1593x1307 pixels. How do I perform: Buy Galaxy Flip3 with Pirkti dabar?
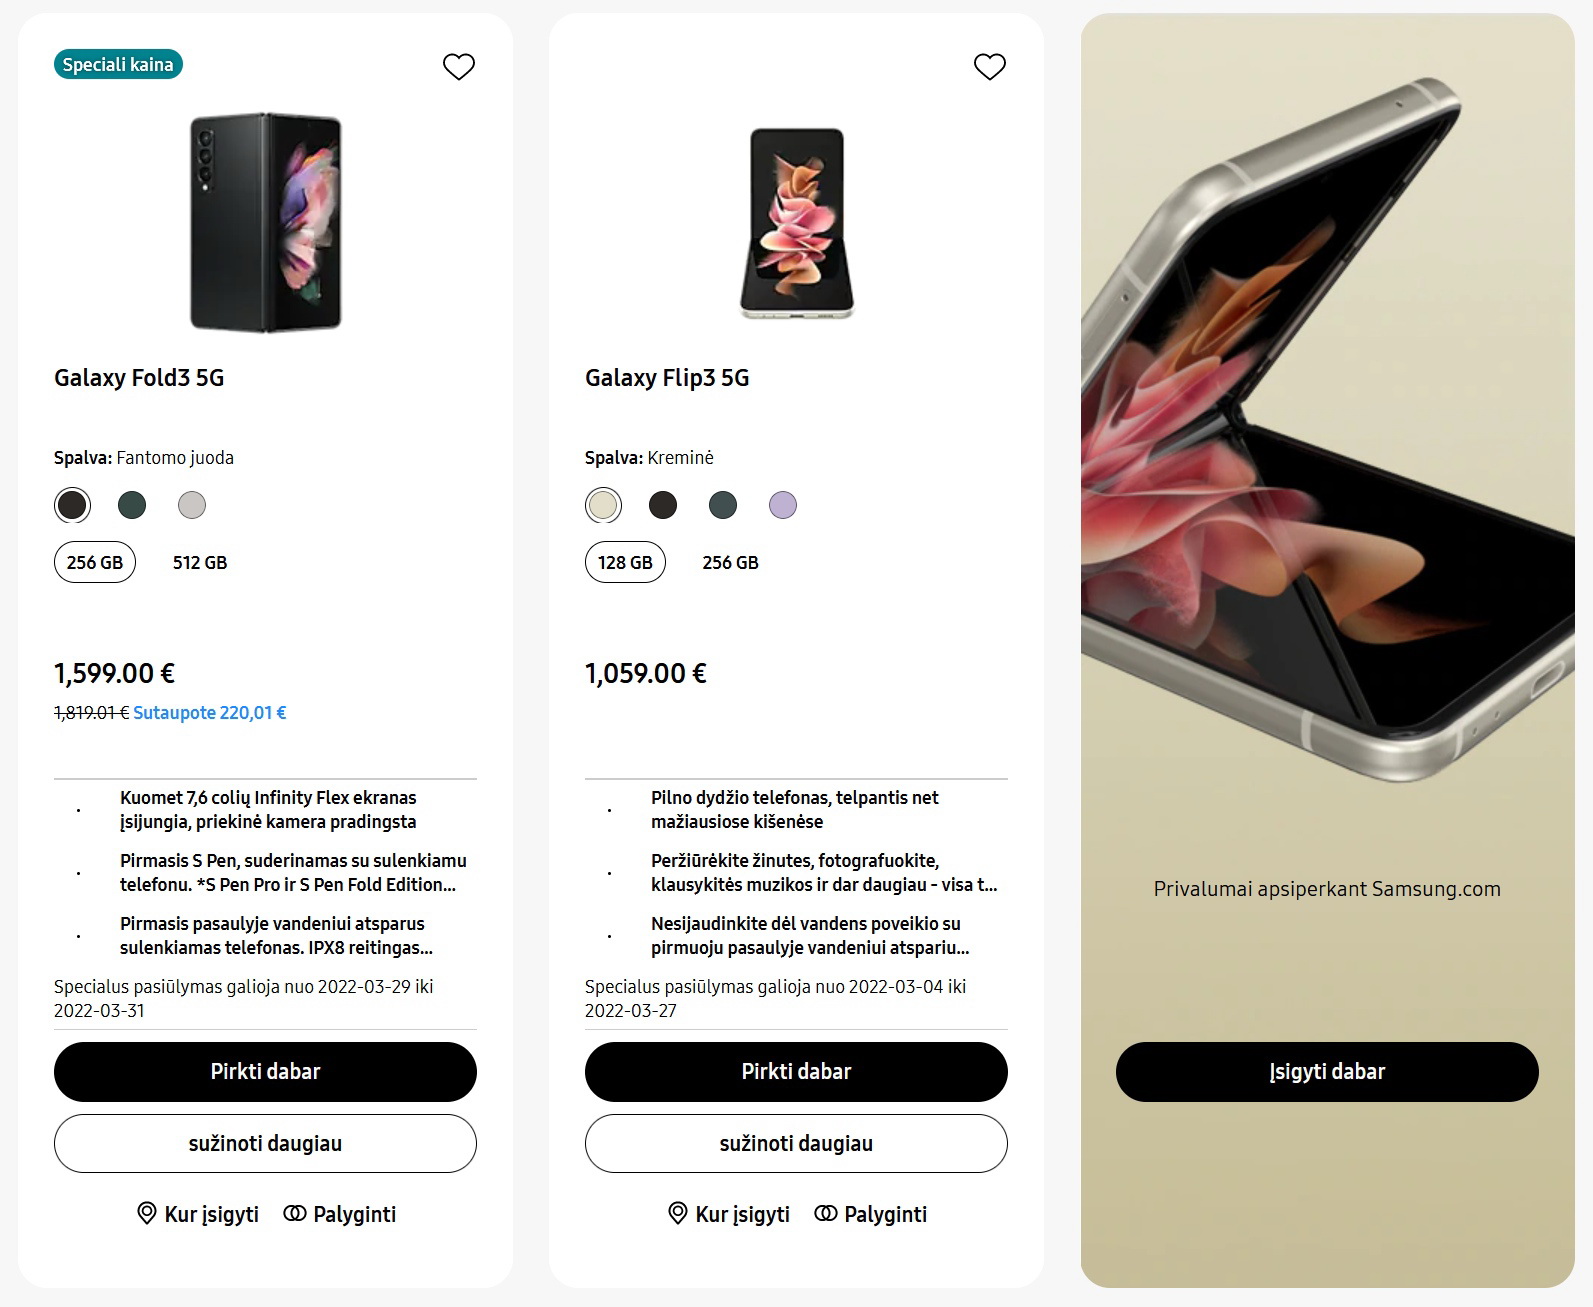(x=796, y=1072)
